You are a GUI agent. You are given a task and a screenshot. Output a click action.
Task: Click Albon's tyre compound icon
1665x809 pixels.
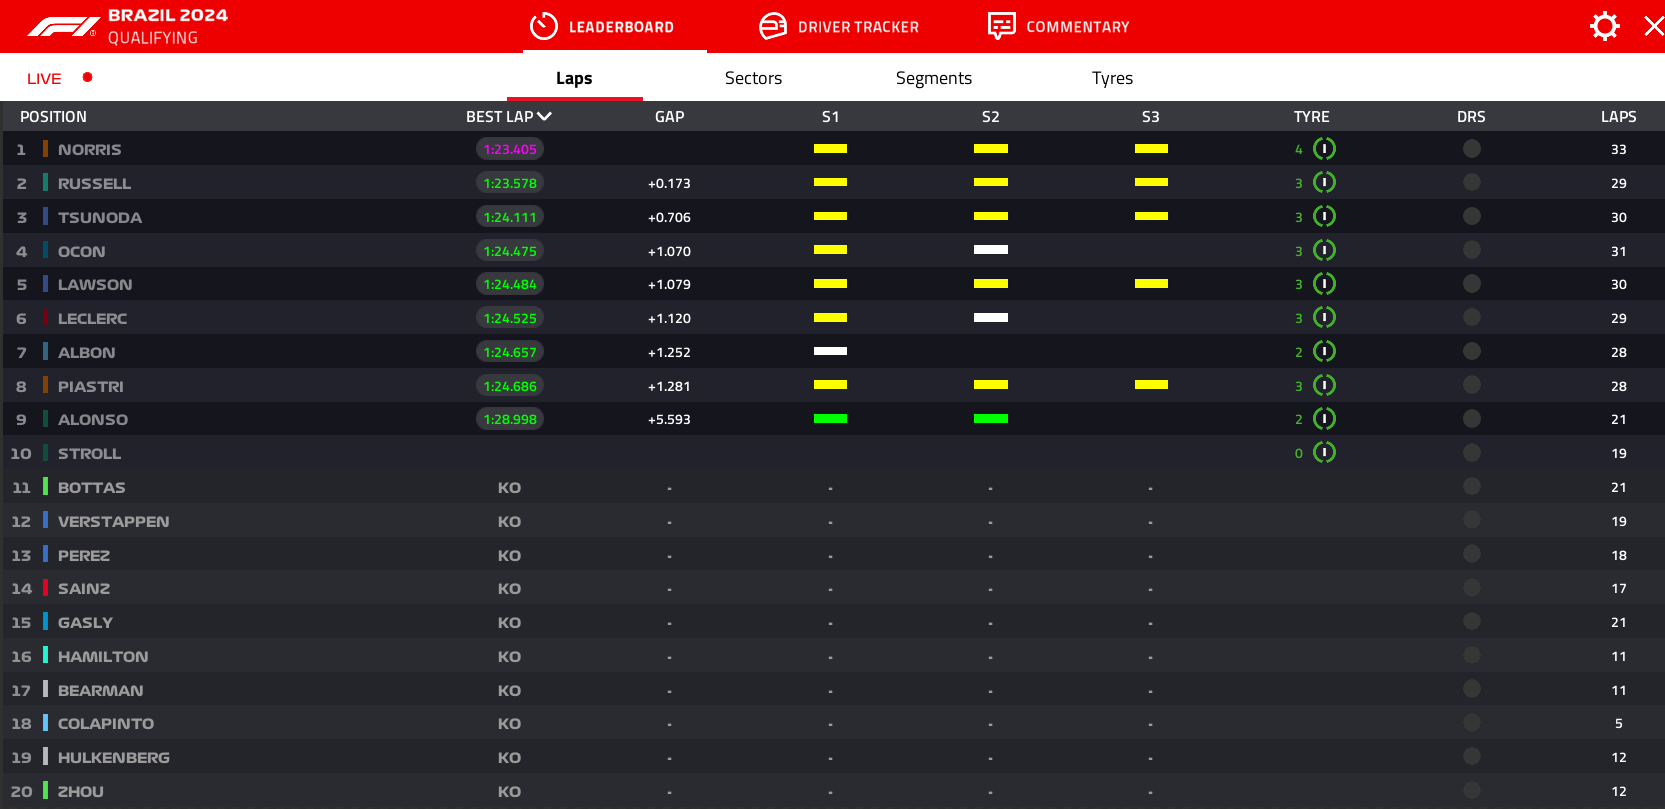point(1324,352)
